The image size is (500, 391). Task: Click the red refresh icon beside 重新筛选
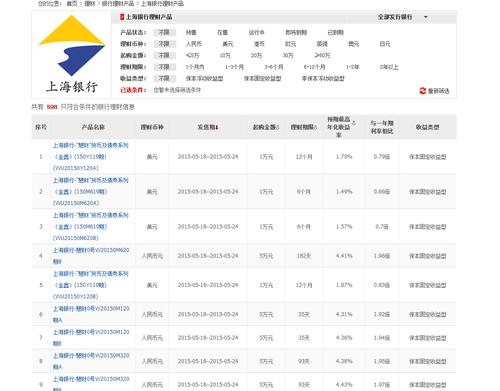coord(423,91)
